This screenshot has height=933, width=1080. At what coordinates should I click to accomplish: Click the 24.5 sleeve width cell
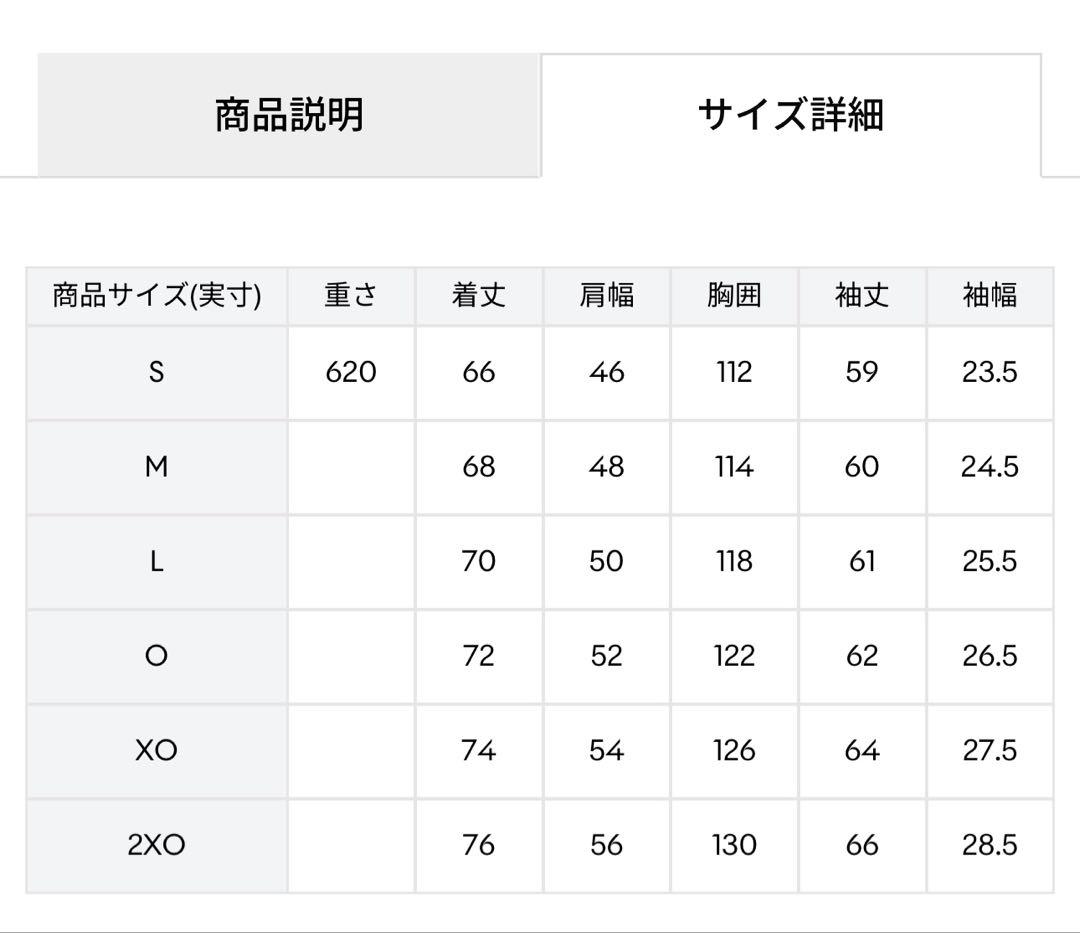coord(990,467)
